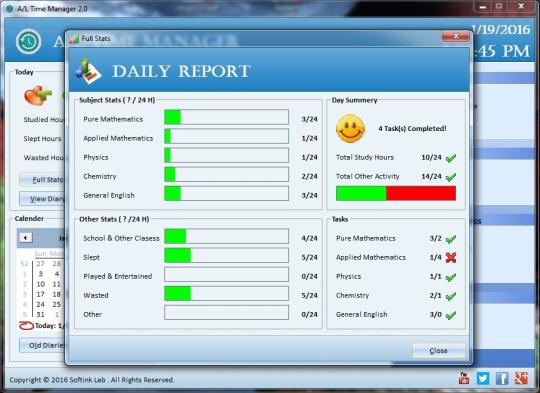Click the Full Stats dialog red X button
Image resolution: width=540 pixels, height=393 pixels.
click(456, 36)
